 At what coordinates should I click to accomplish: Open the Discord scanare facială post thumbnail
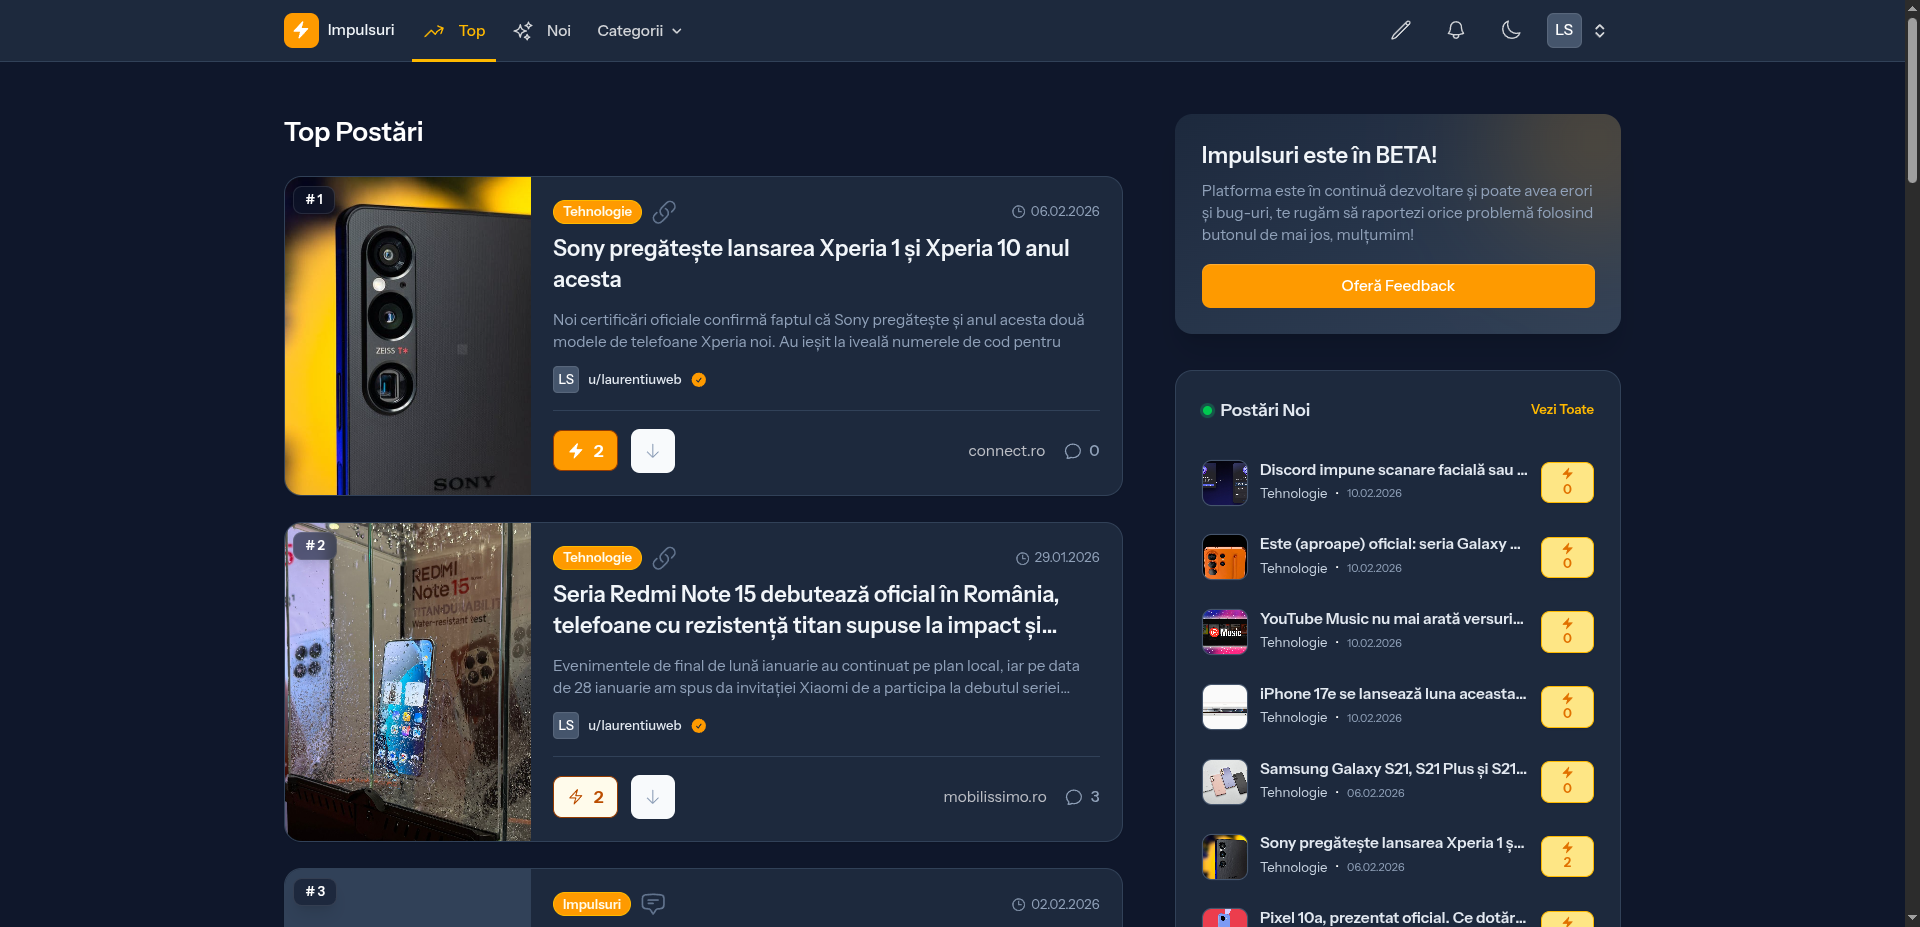tap(1225, 483)
